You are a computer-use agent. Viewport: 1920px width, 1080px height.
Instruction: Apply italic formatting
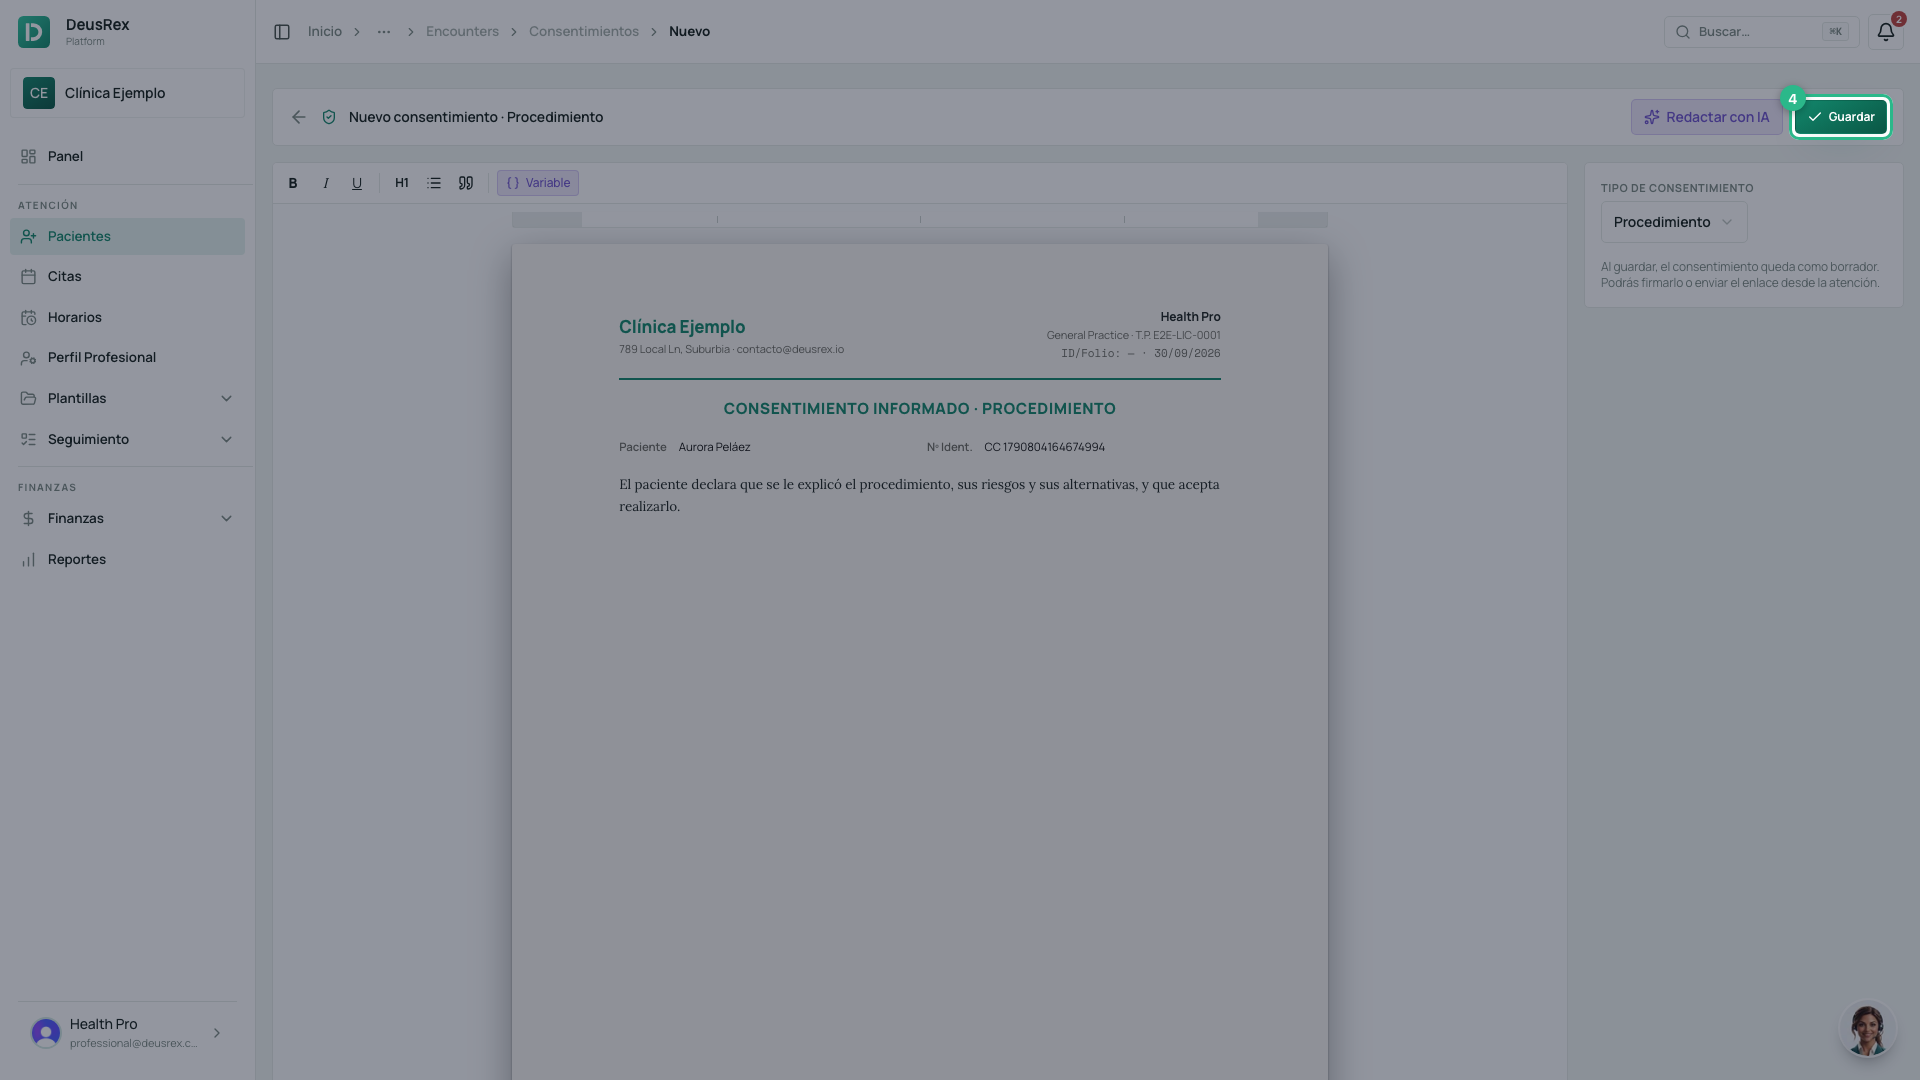point(325,183)
